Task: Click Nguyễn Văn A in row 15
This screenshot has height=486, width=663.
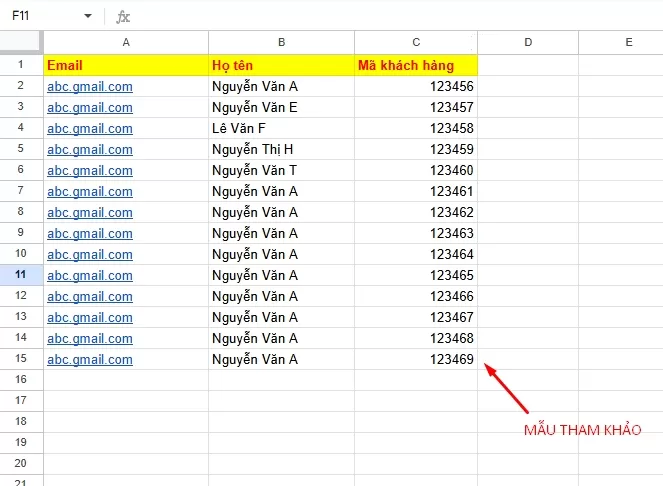Action: coord(282,359)
